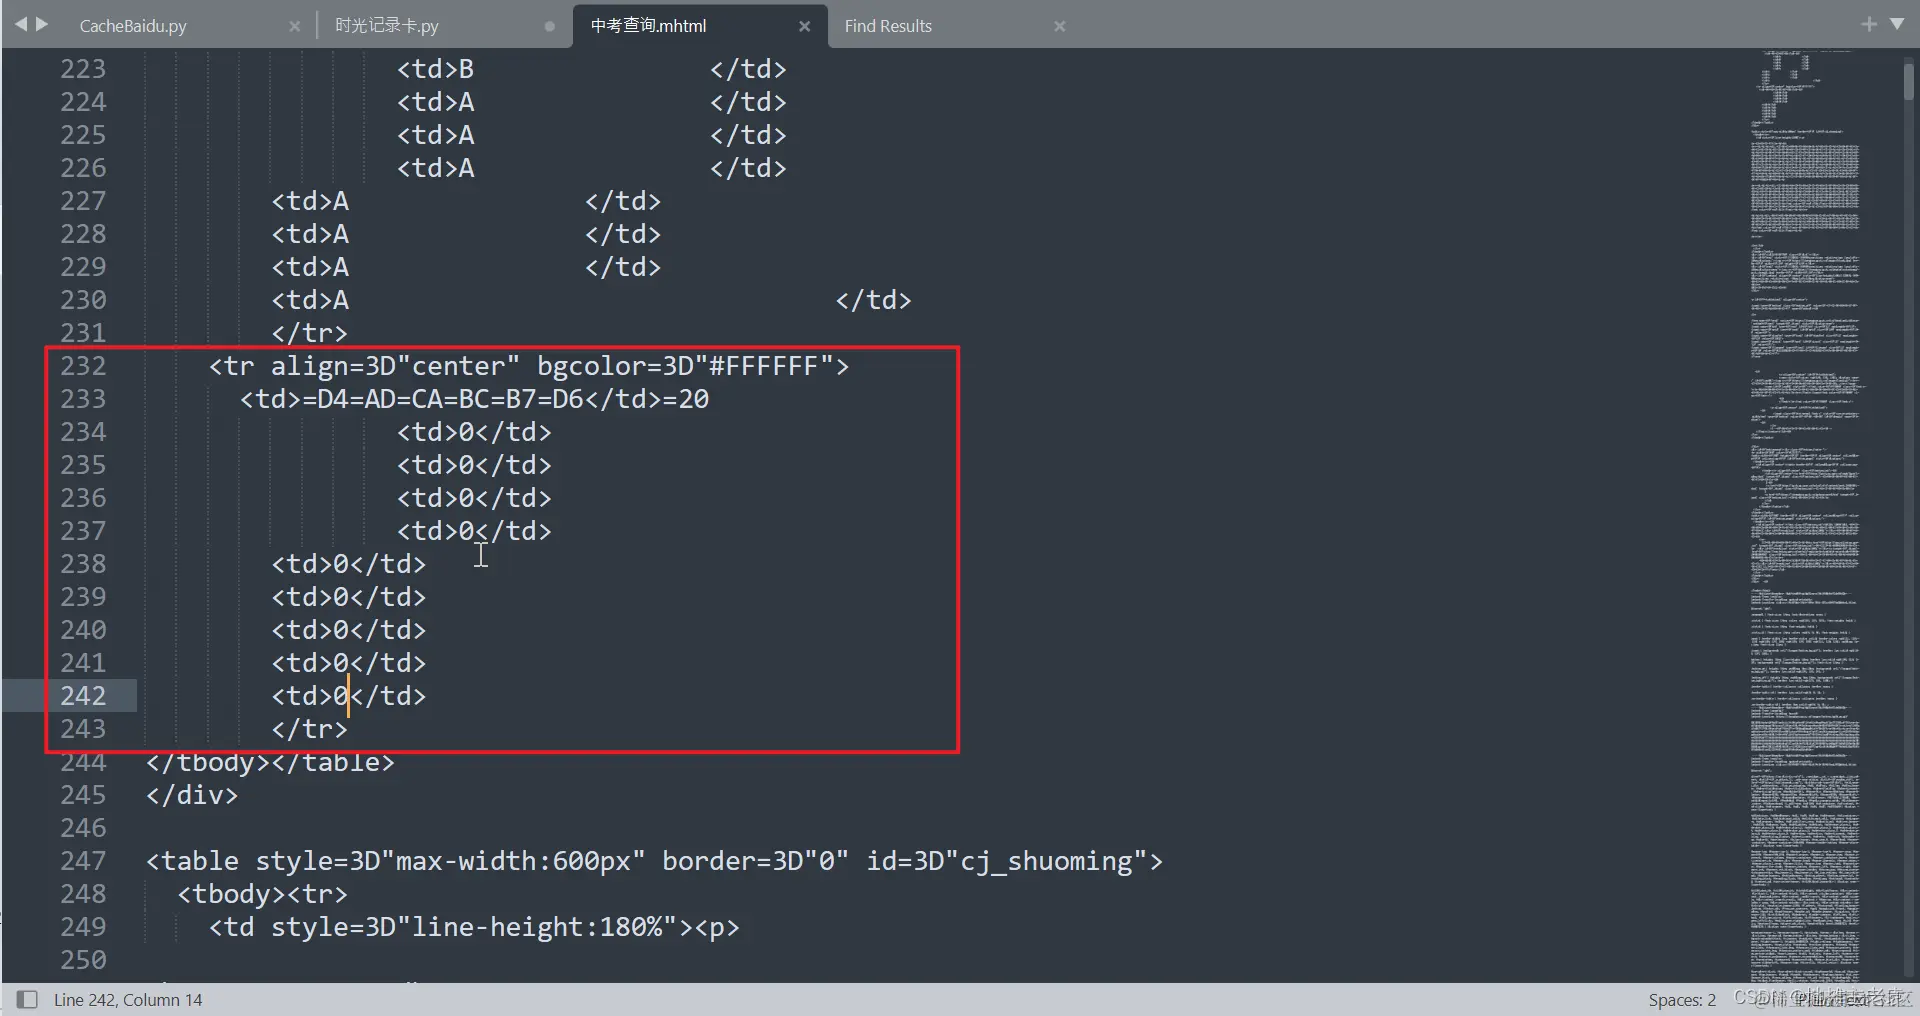The image size is (1920, 1016).
Task: Add a new tab with plus icon
Action: 1868,24
